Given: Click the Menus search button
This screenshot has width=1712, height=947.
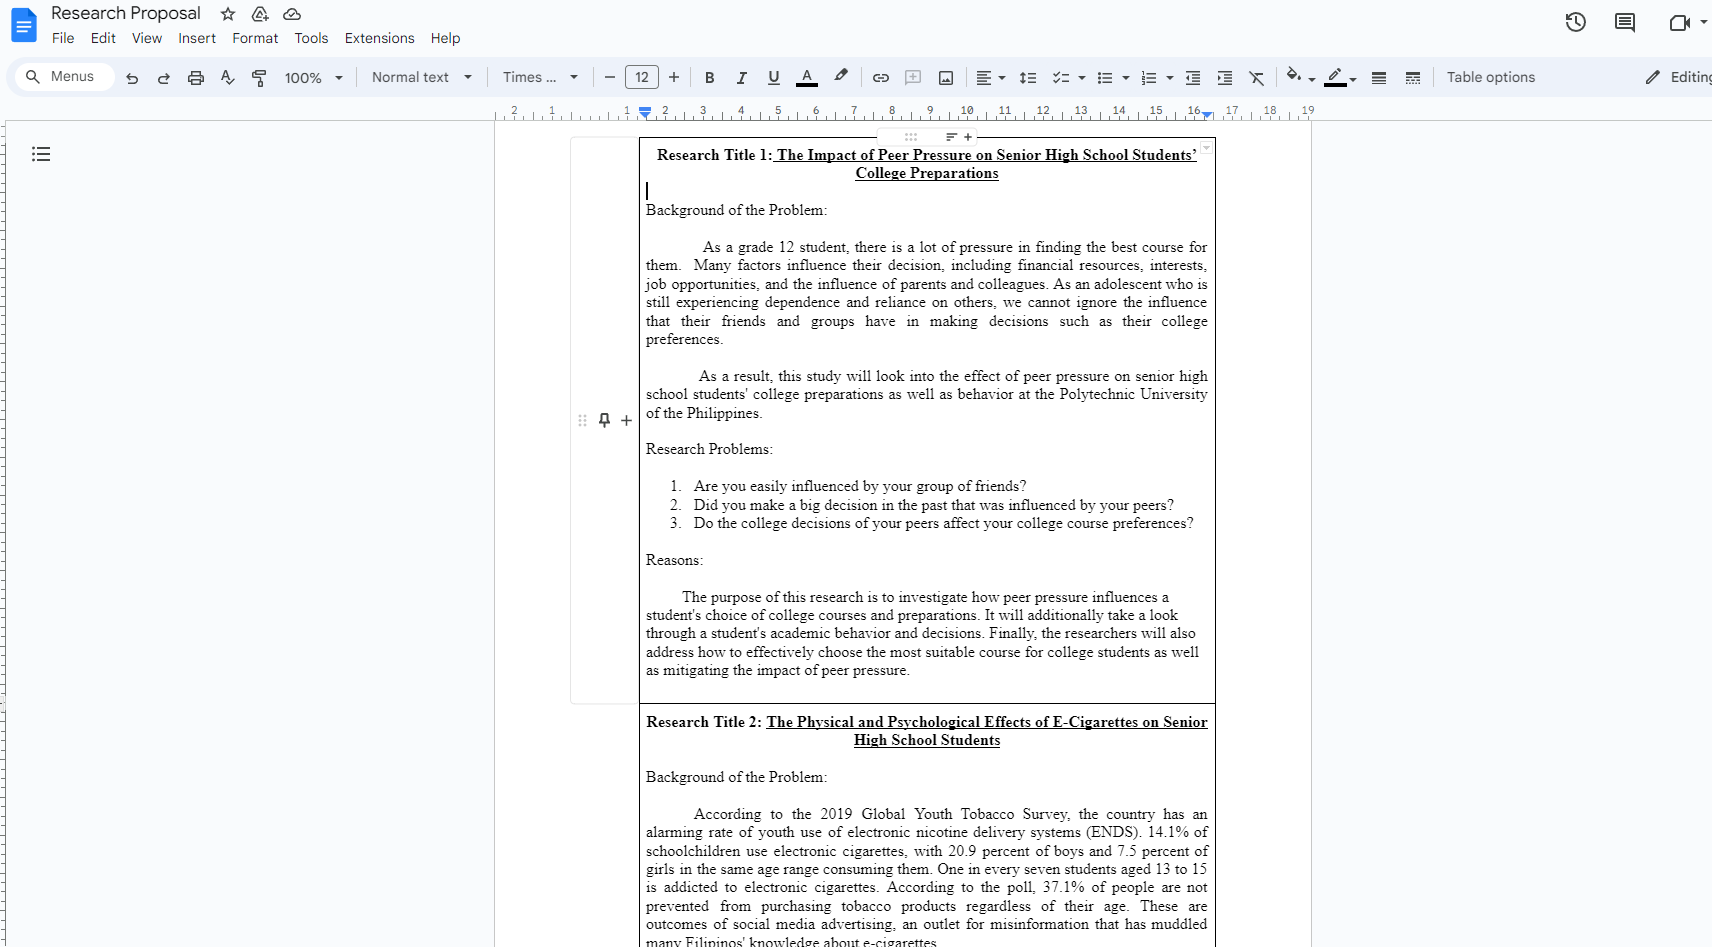Looking at the screenshot, I should click(x=63, y=76).
